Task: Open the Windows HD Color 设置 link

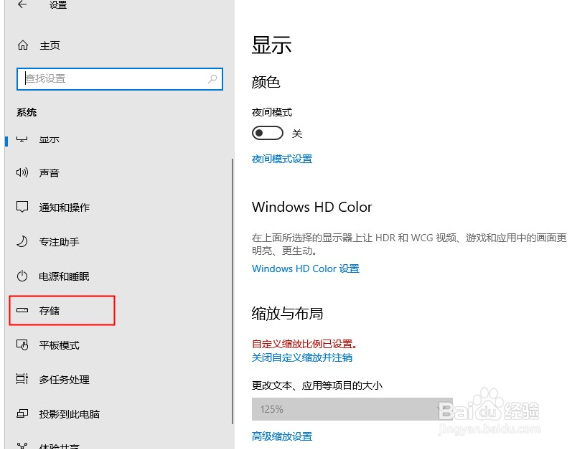Action: 306,268
